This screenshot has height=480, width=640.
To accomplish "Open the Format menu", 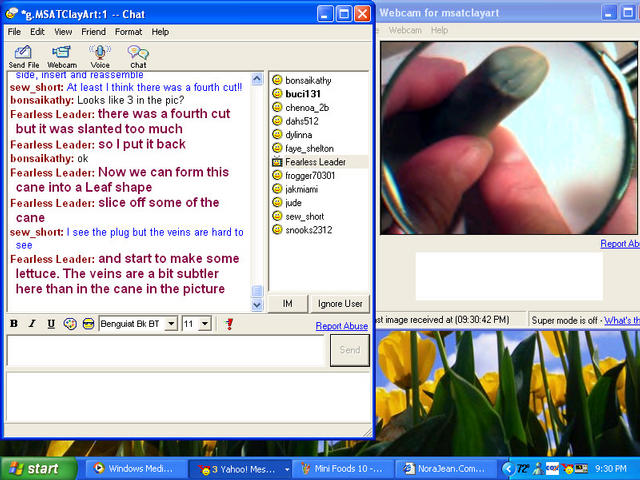I will click(x=128, y=32).
